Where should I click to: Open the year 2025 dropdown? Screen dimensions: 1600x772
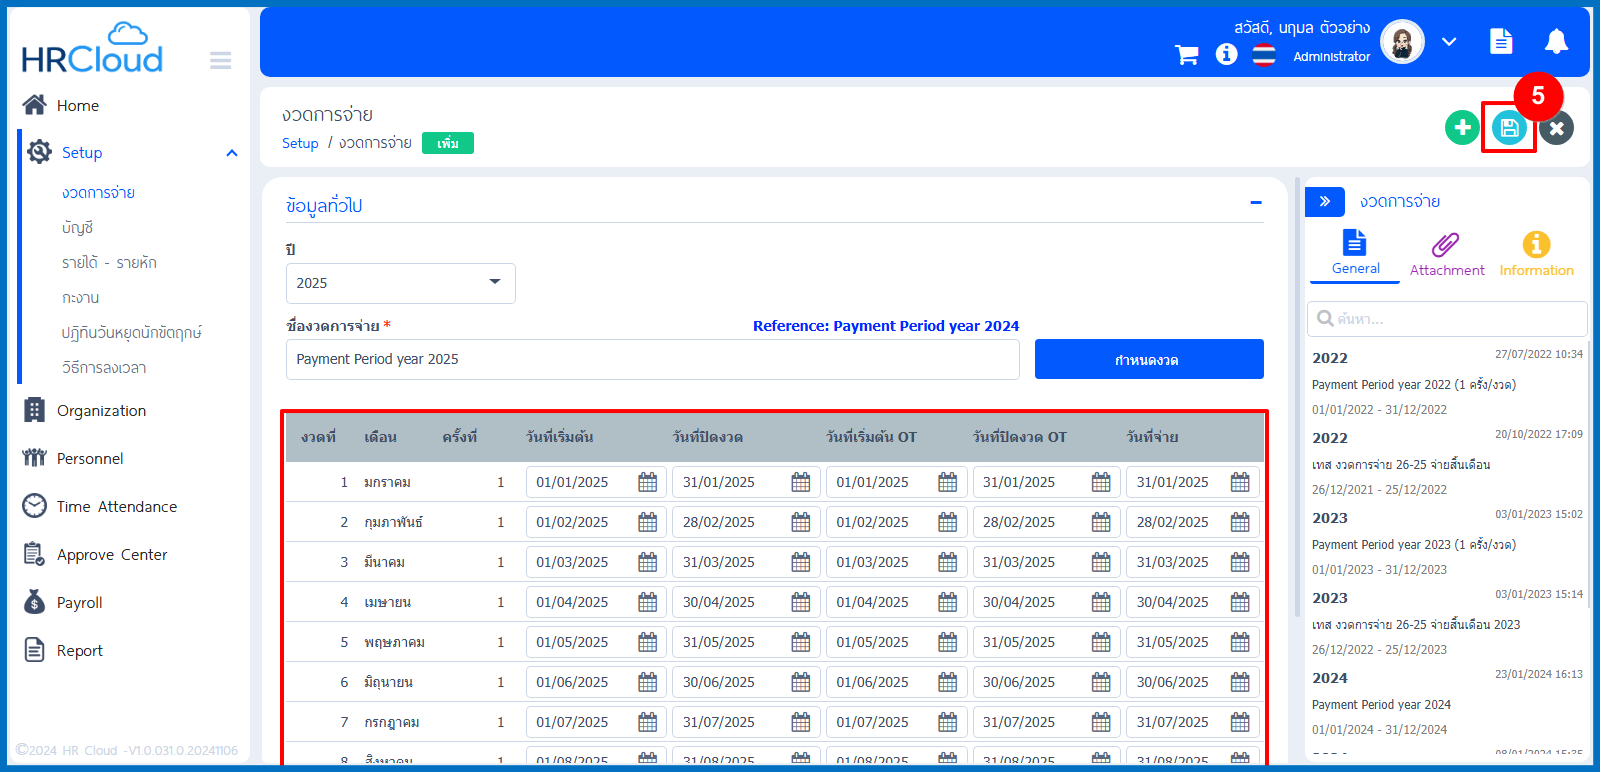tap(401, 283)
